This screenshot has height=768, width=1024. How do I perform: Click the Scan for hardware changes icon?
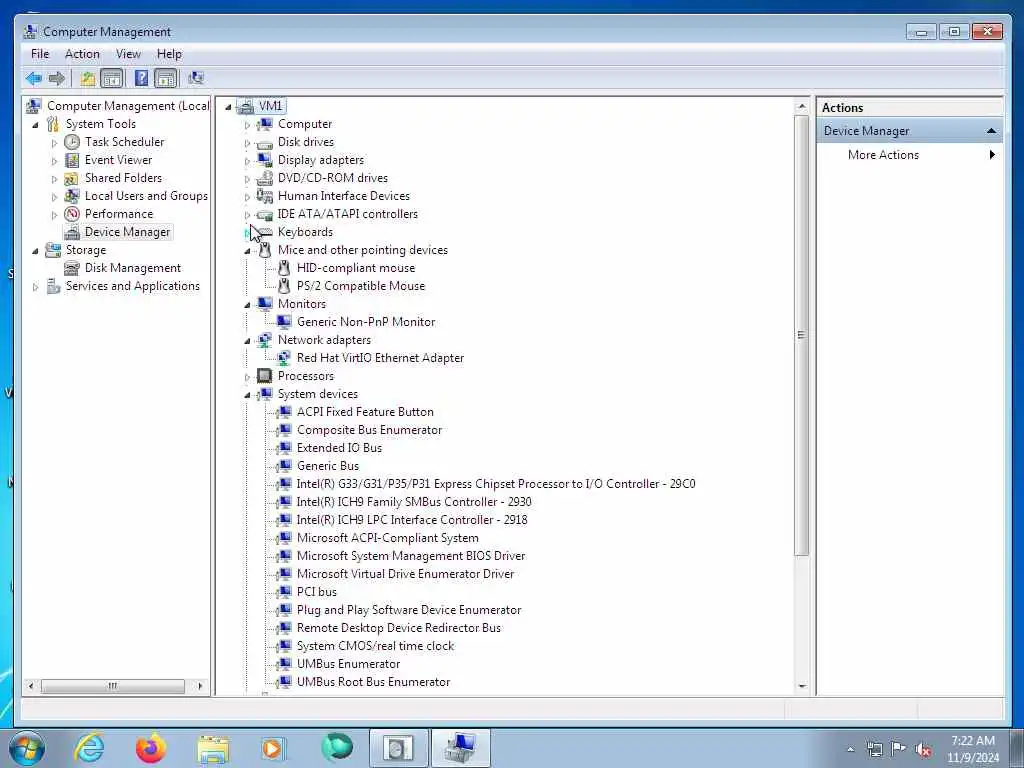tap(196, 79)
